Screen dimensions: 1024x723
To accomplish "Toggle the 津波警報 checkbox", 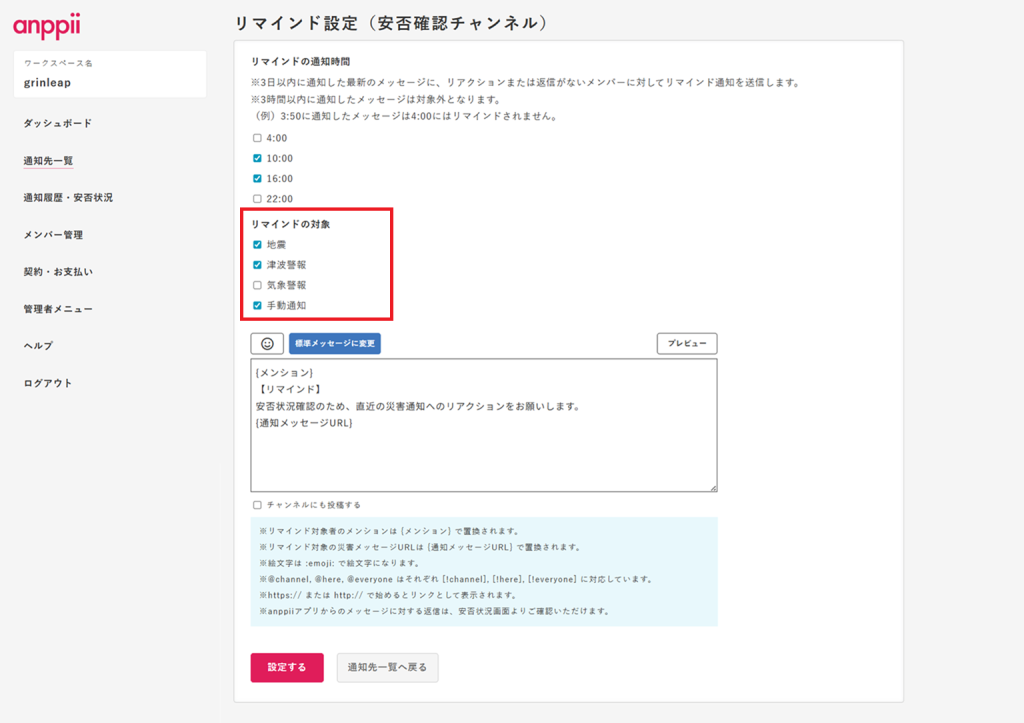I will (257, 265).
